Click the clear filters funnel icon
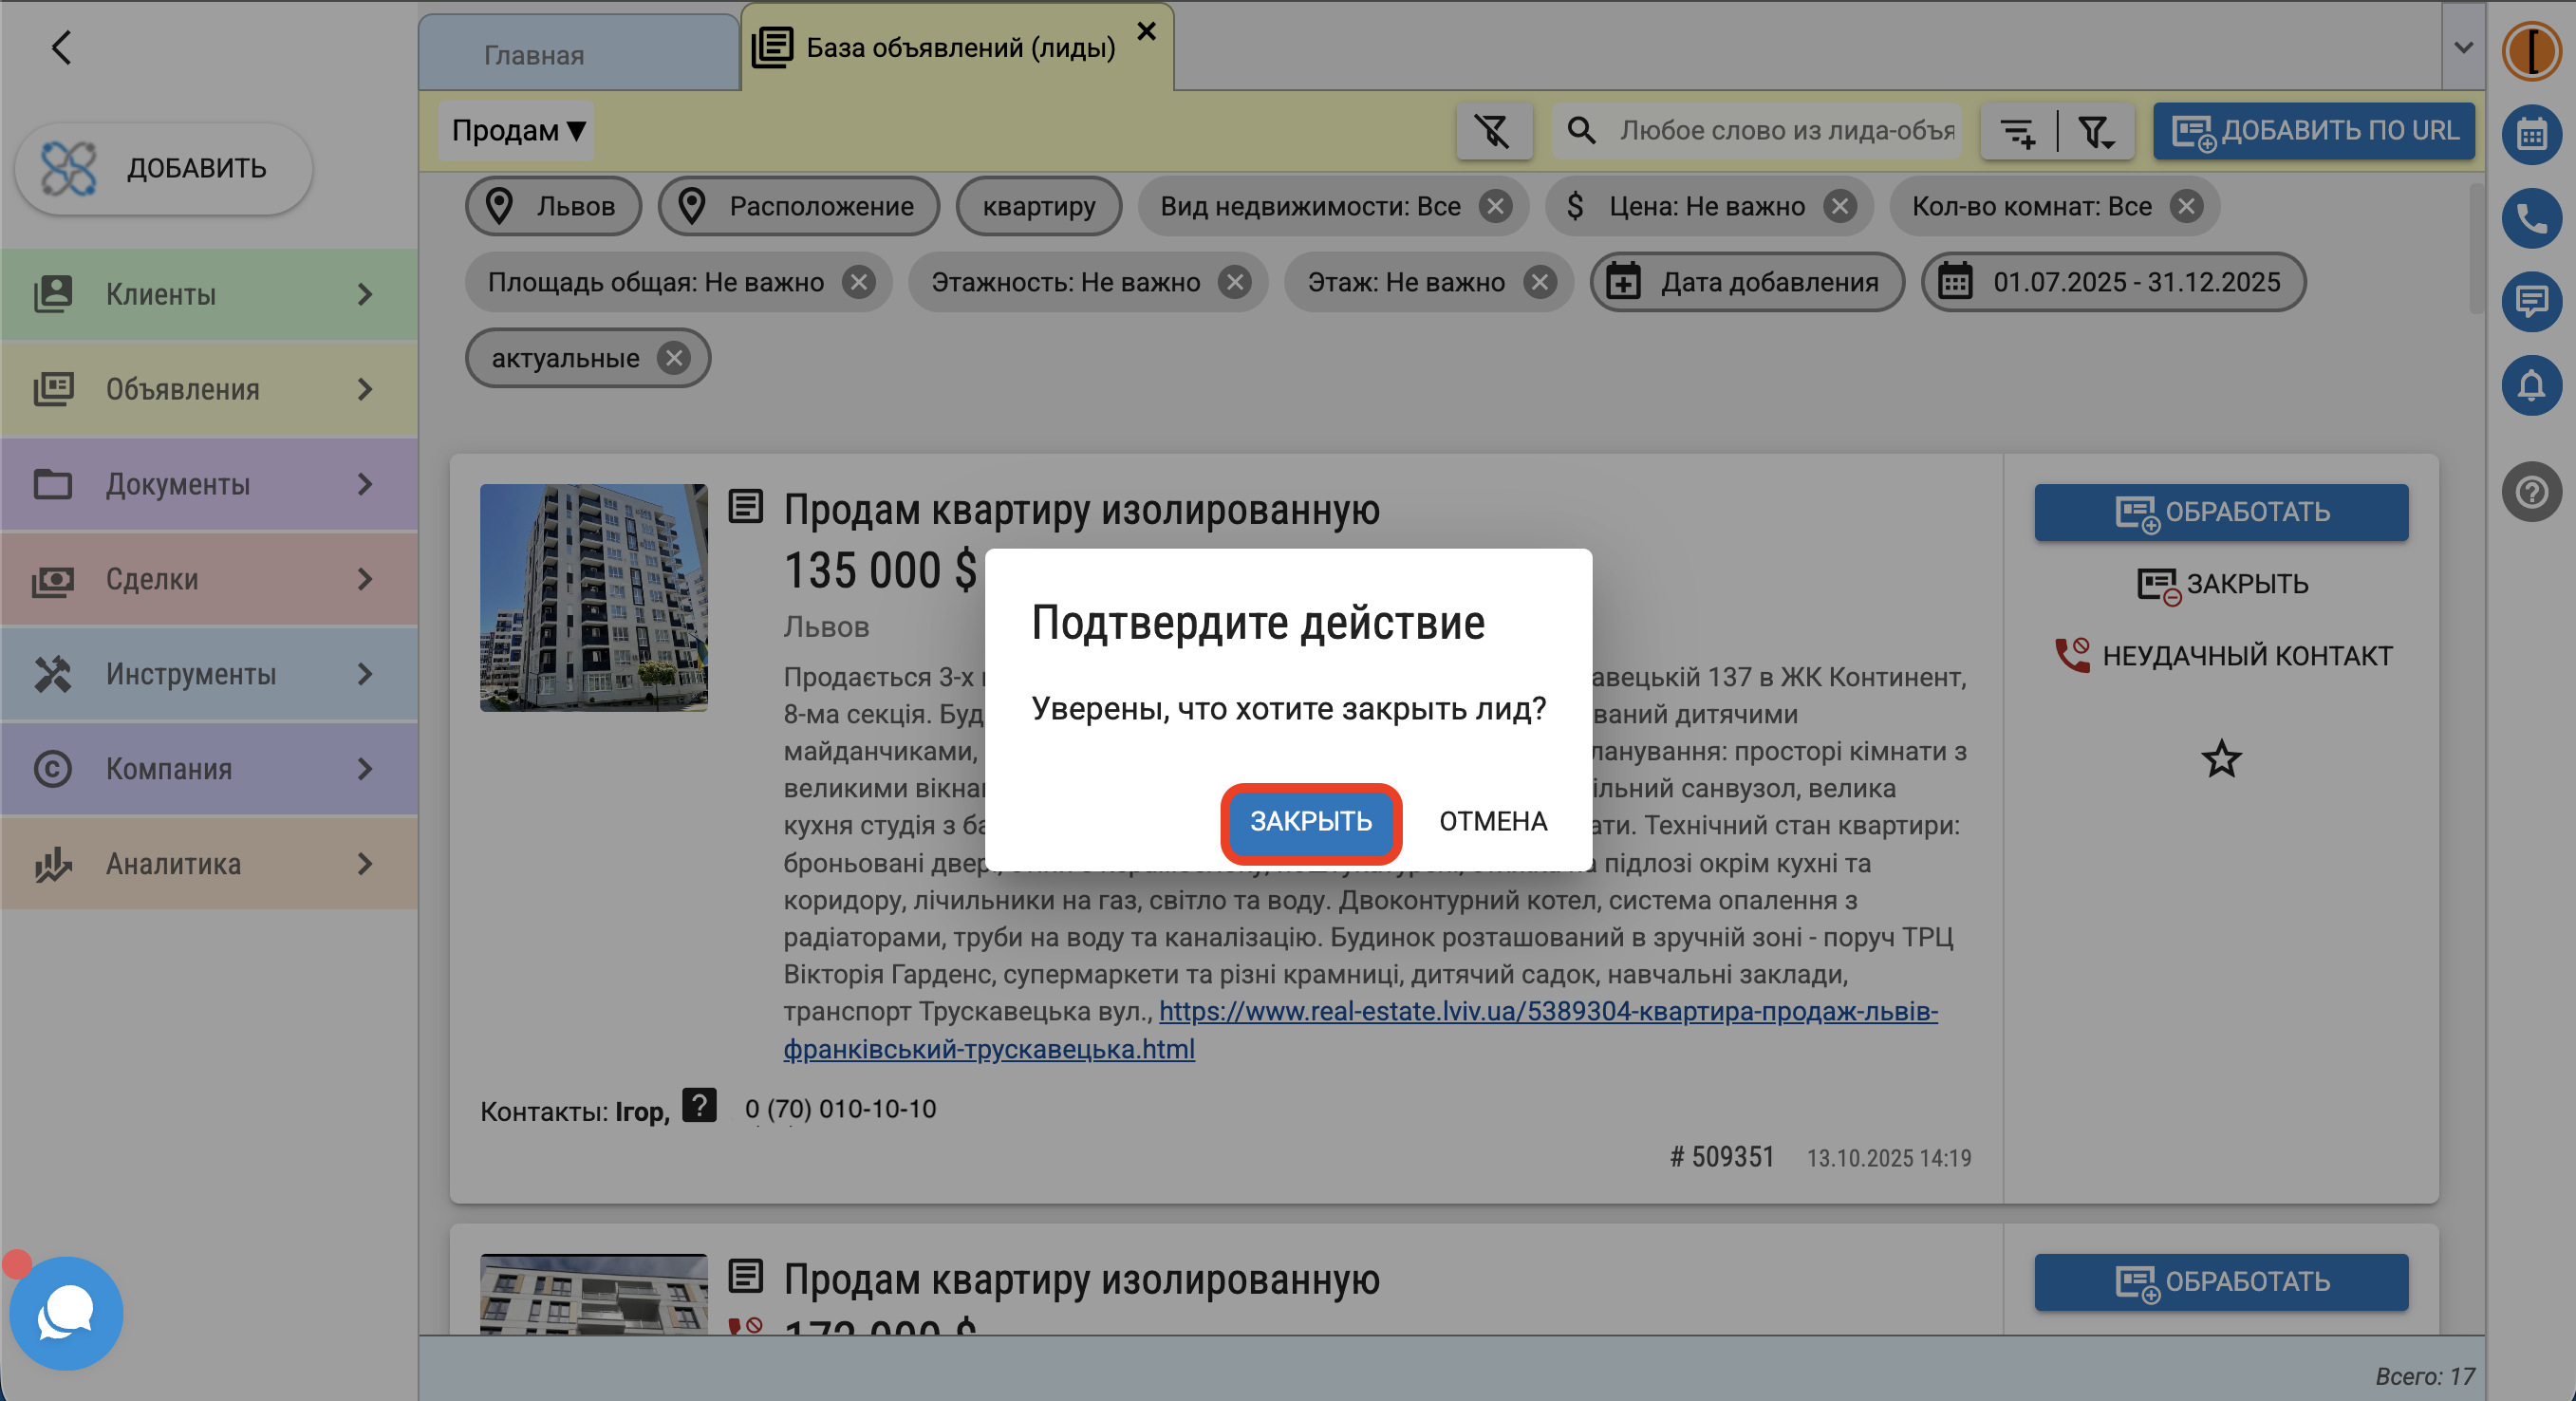The width and height of the screenshot is (2576, 1401). pos(1493,131)
